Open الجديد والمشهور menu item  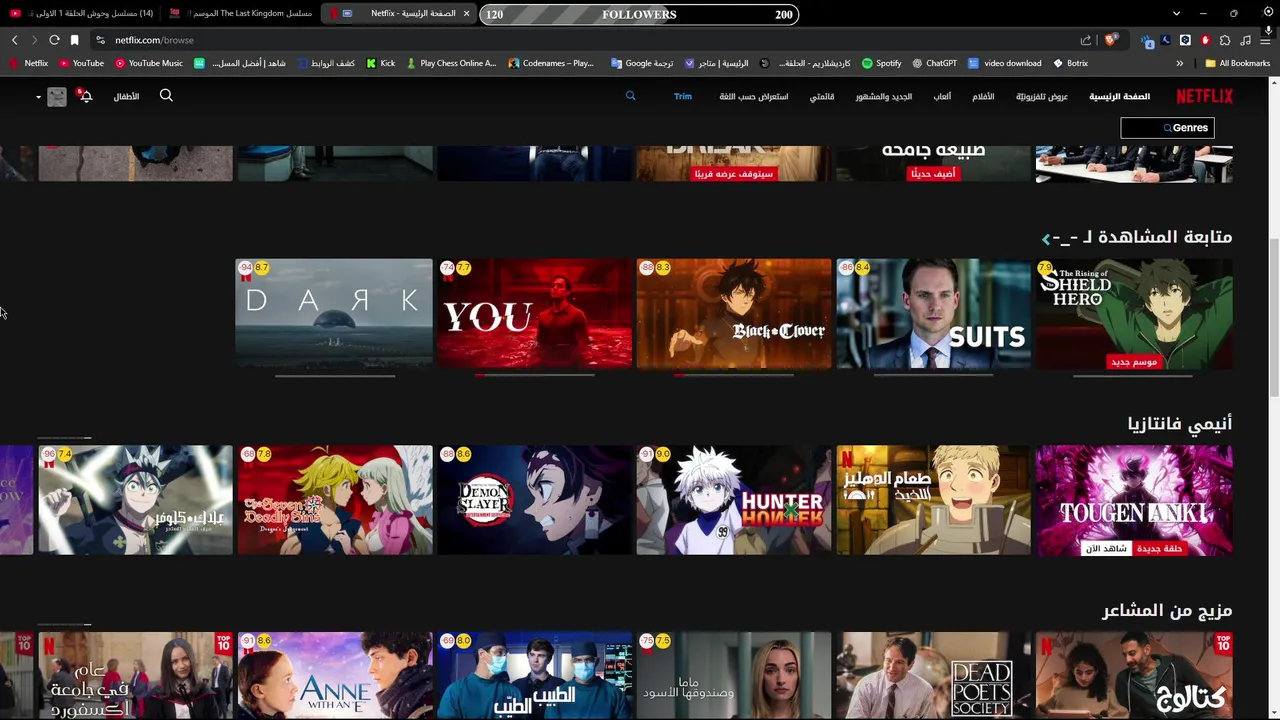[x=884, y=96]
